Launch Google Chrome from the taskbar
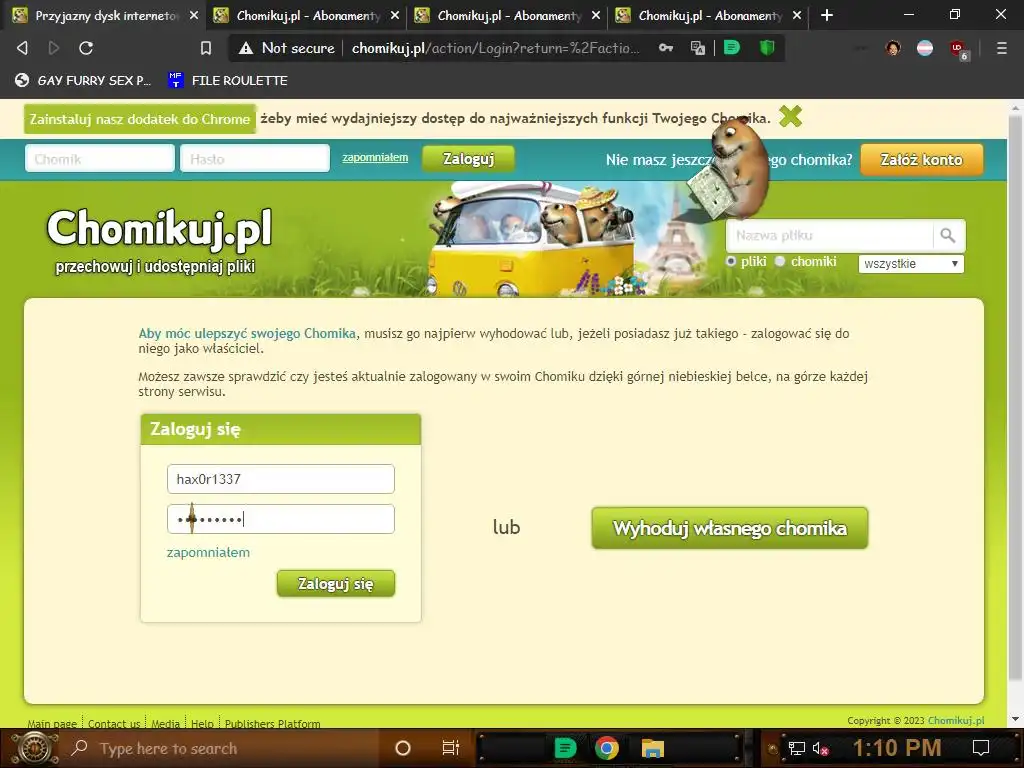The height and width of the screenshot is (768, 1024). (607, 748)
